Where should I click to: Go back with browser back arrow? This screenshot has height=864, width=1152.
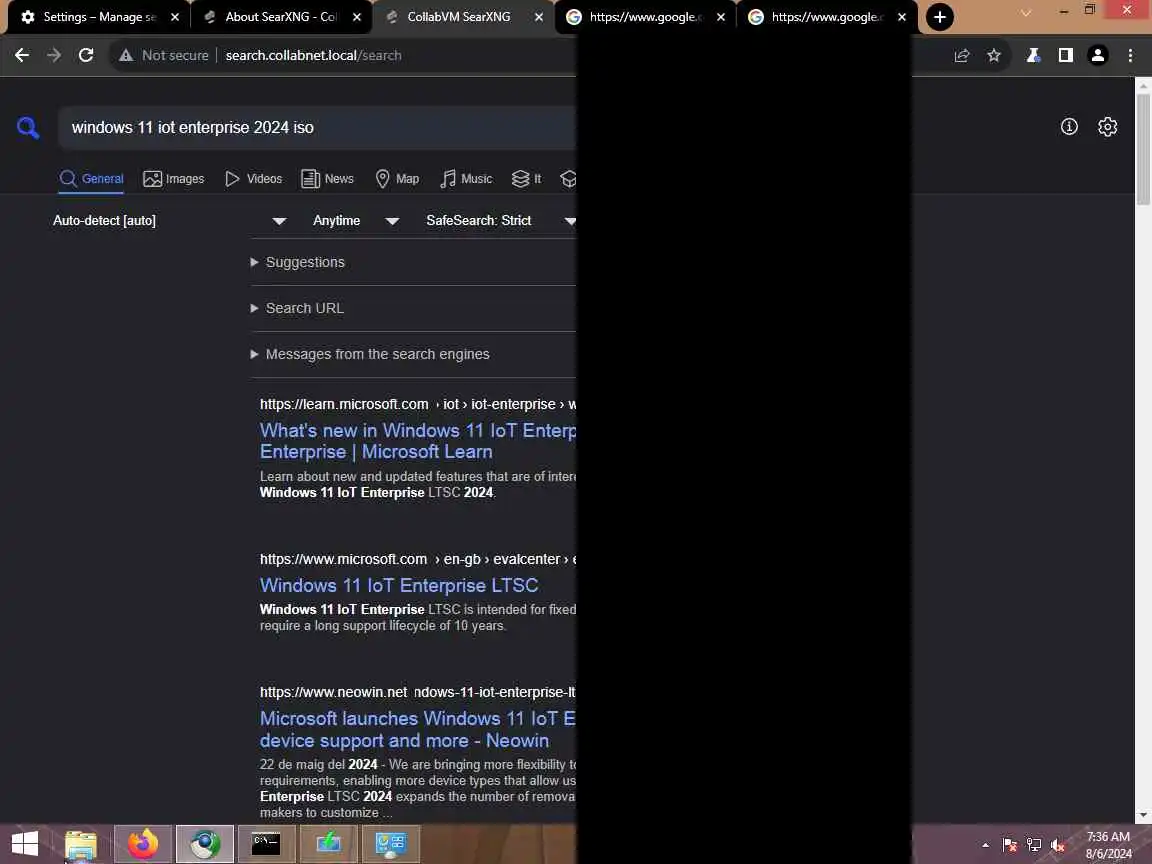pos(22,55)
